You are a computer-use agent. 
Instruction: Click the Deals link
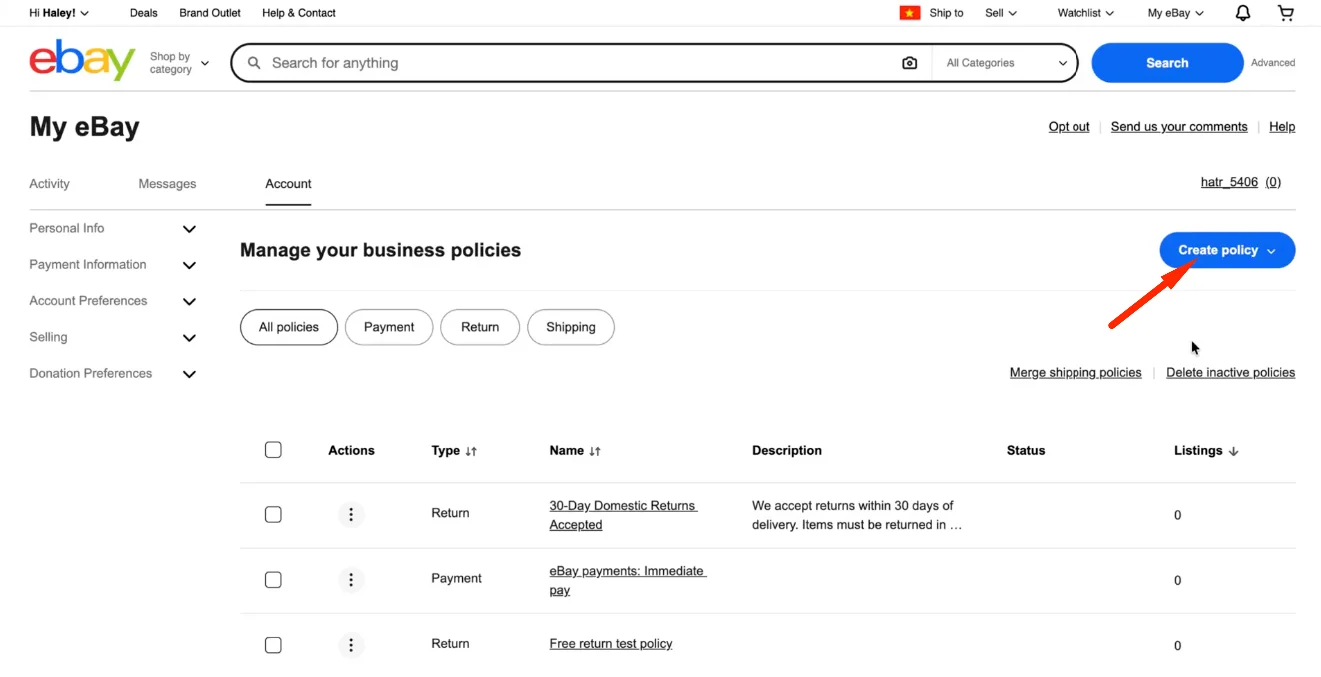click(x=144, y=13)
